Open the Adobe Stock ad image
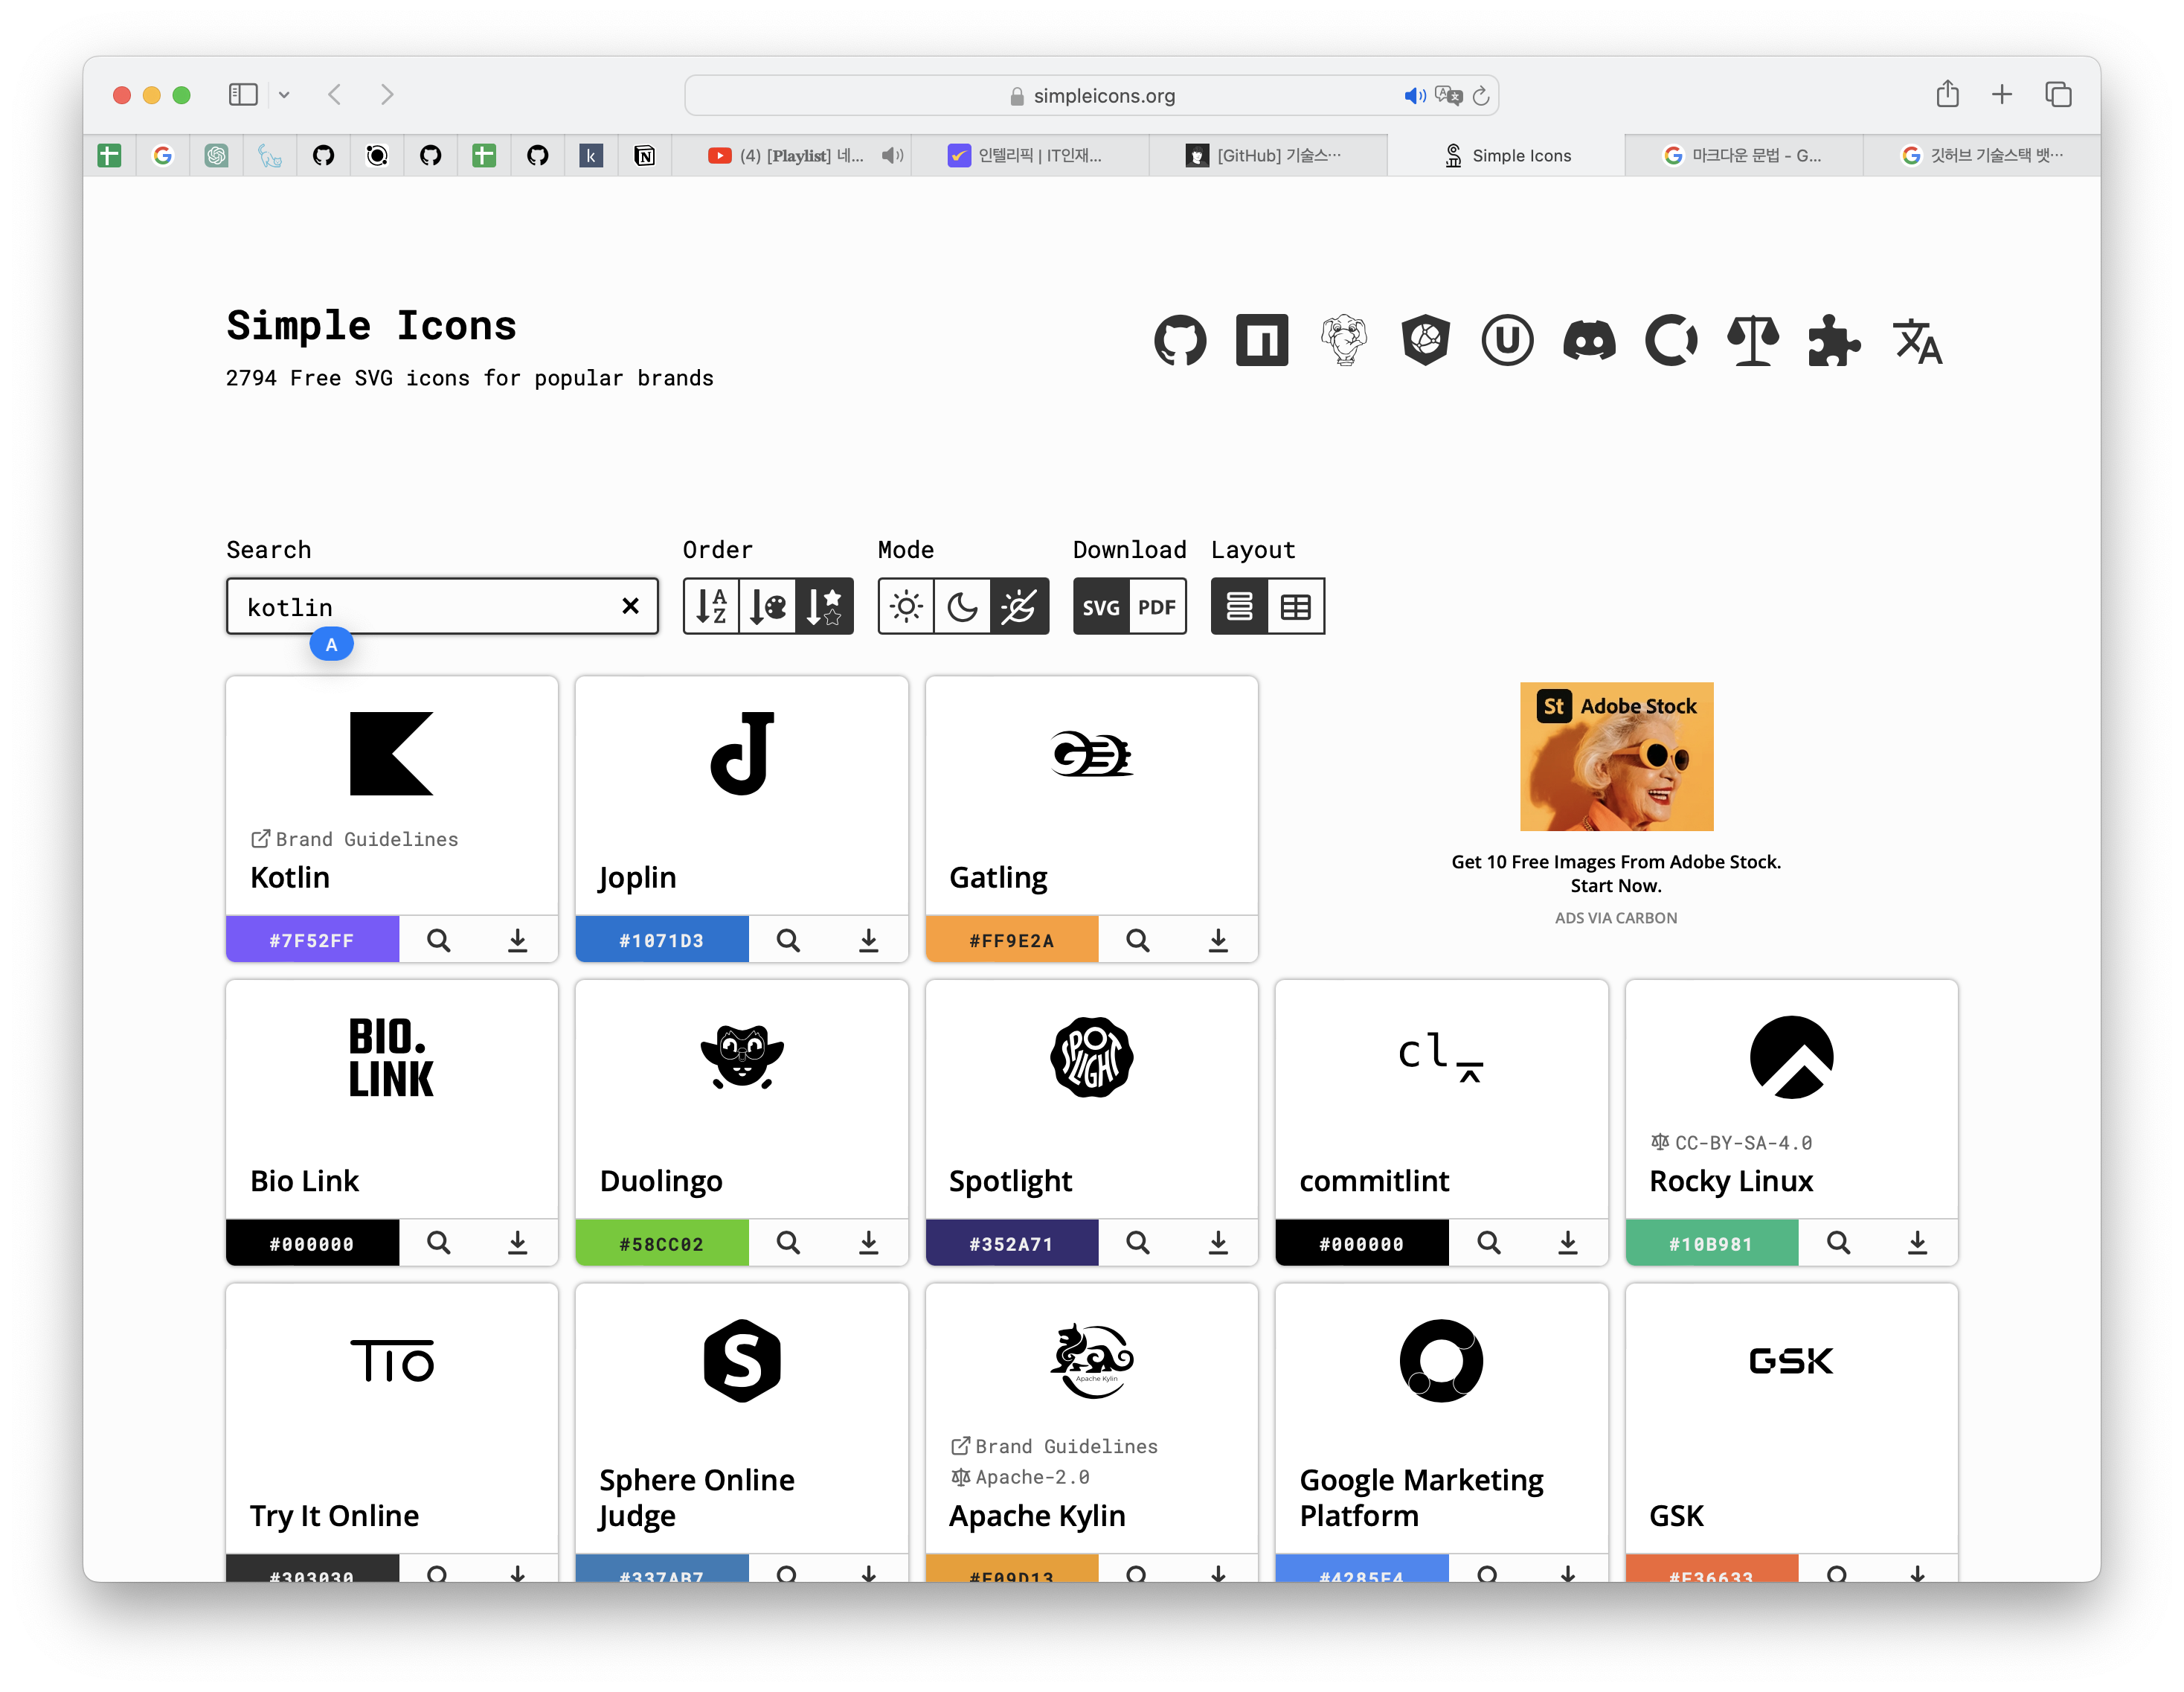Viewport: 2184px width, 1692px height. pos(1616,757)
